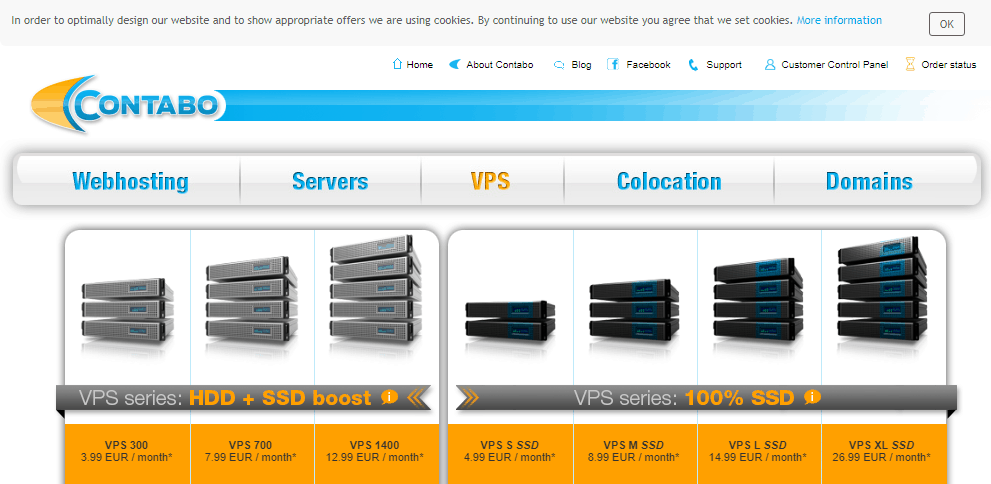Click the Contabo logo
The width and height of the screenshot is (991, 484).
coord(126,104)
